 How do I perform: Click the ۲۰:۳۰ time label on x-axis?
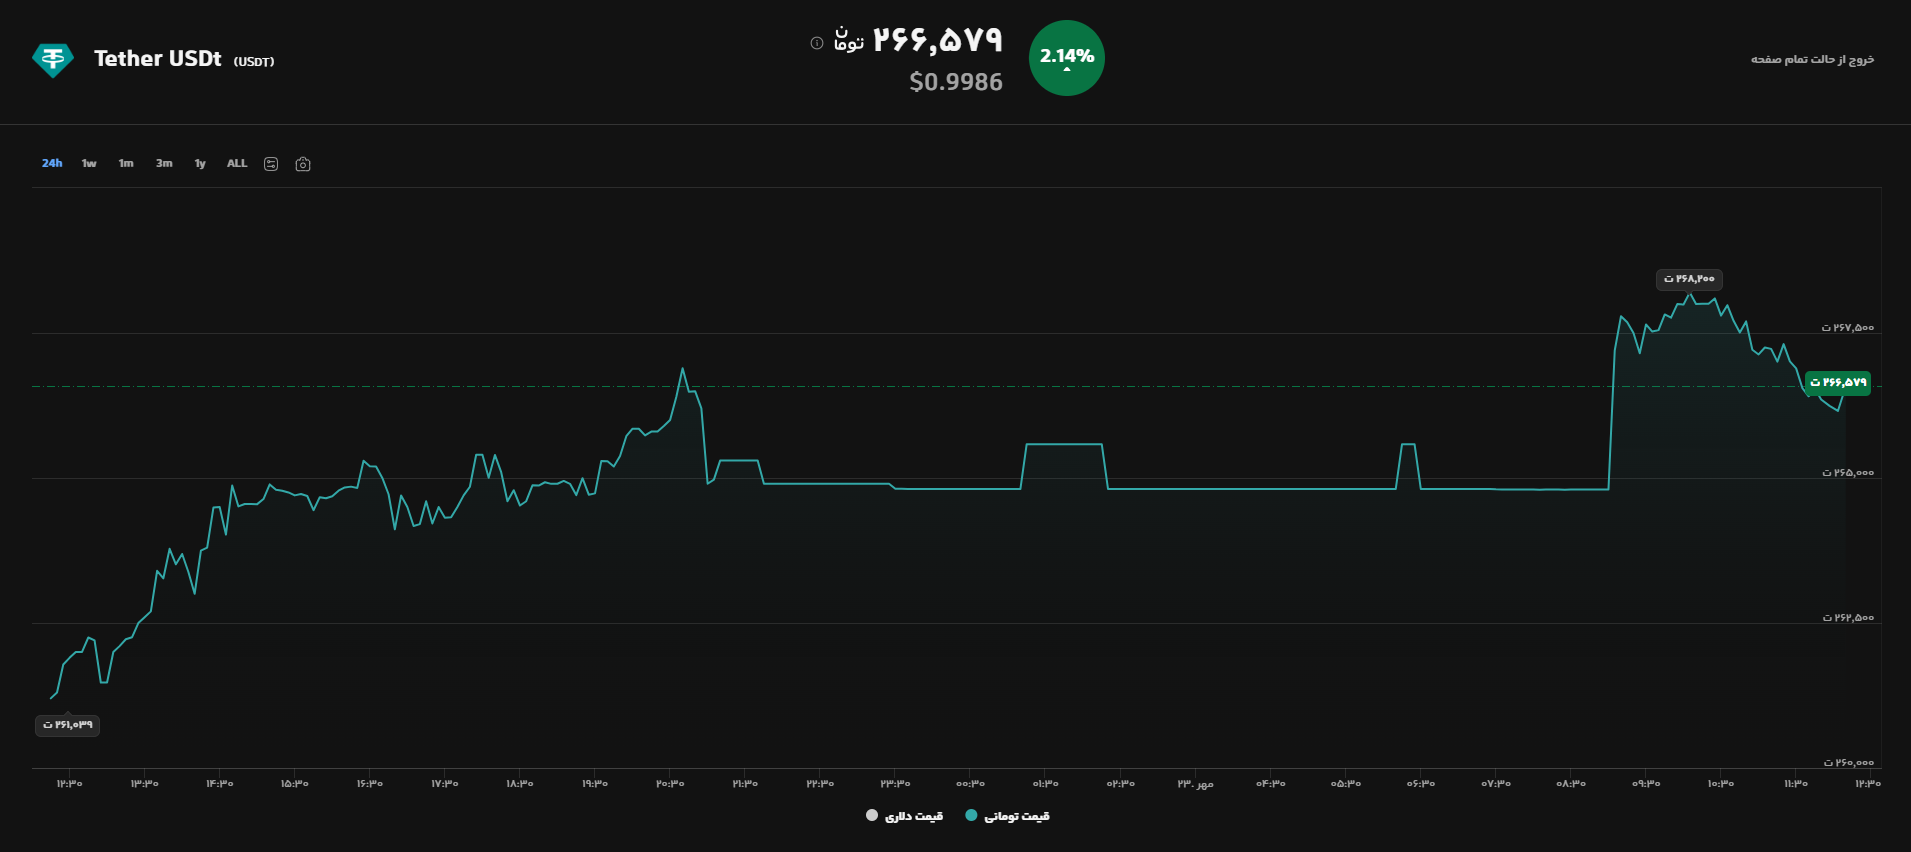tap(670, 784)
